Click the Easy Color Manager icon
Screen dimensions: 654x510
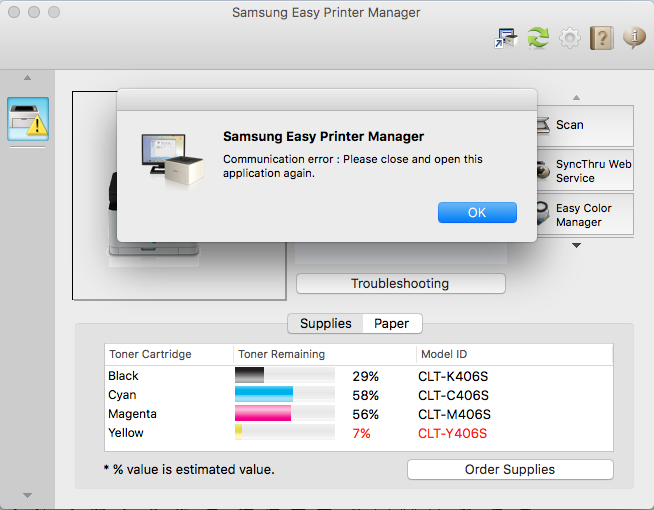[543, 213]
